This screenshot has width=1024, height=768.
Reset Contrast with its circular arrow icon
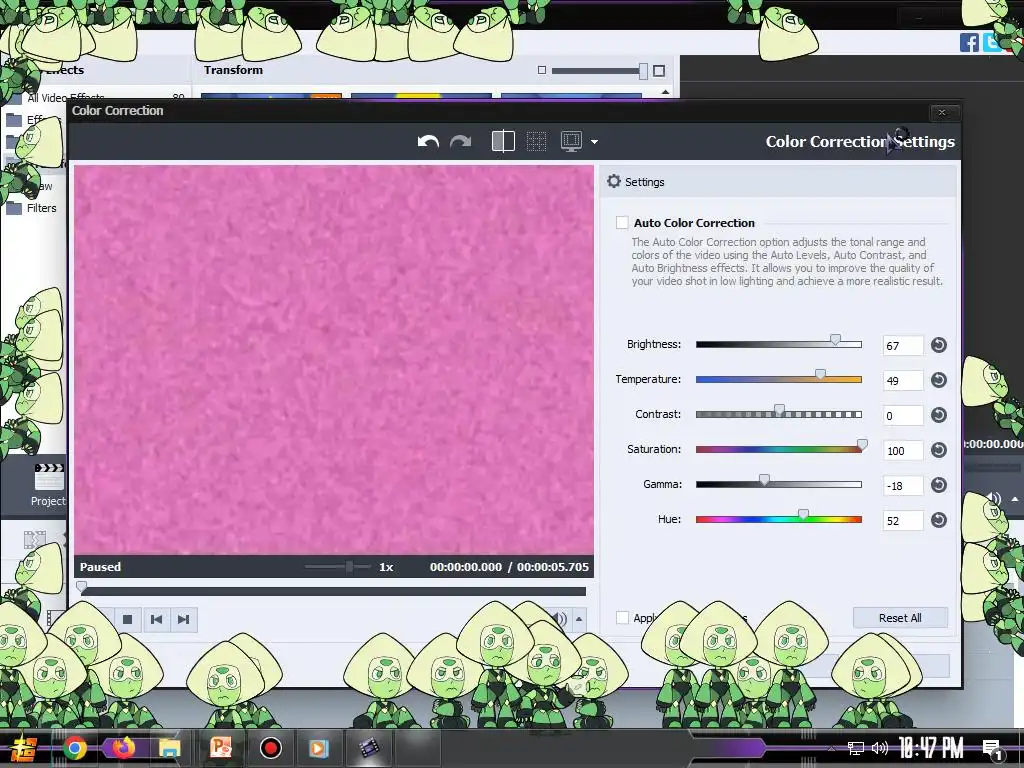pyautogui.click(x=938, y=415)
